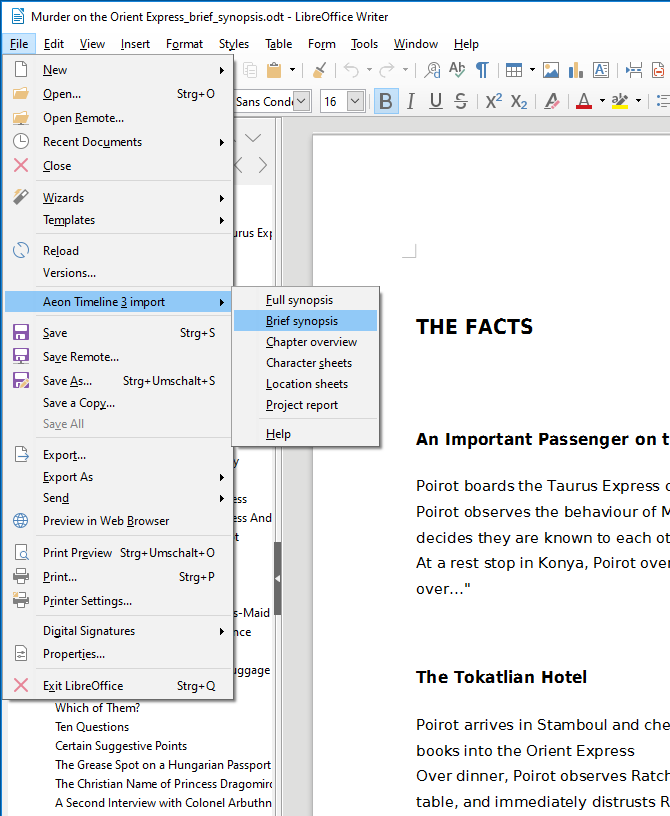Click the Paste clipboard icon
The width and height of the screenshot is (670, 816).
point(274,70)
